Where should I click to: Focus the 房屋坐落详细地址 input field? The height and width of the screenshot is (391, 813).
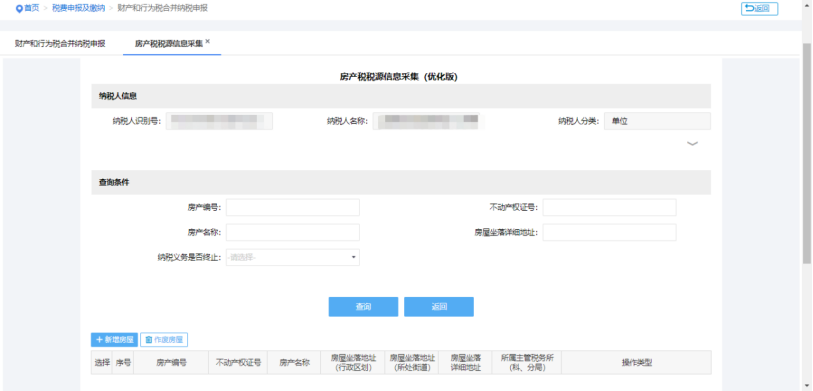[609, 232]
